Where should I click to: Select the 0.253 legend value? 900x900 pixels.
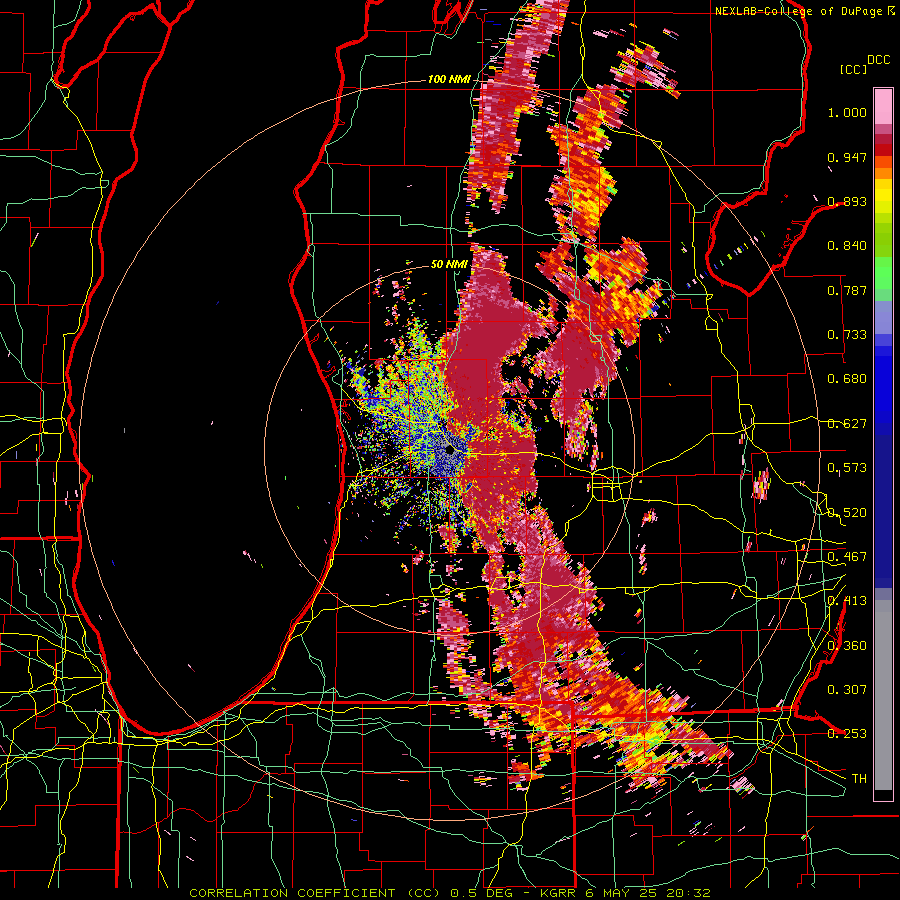click(x=847, y=734)
